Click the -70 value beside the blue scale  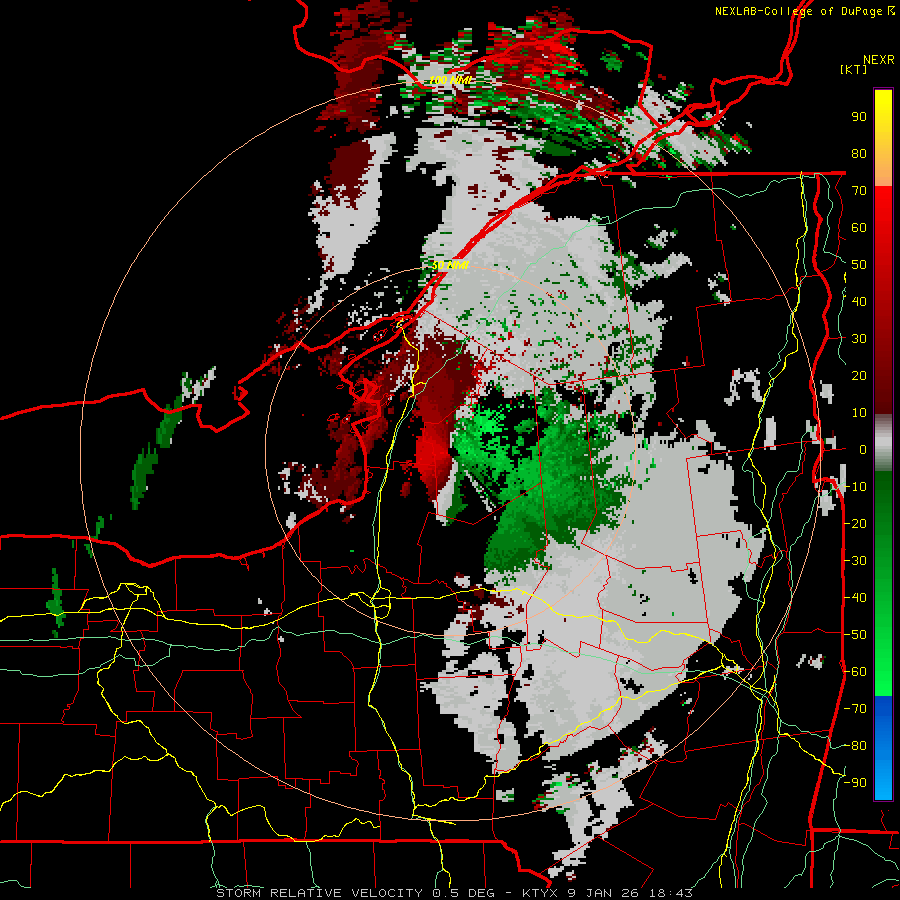[x=855, y=708]
